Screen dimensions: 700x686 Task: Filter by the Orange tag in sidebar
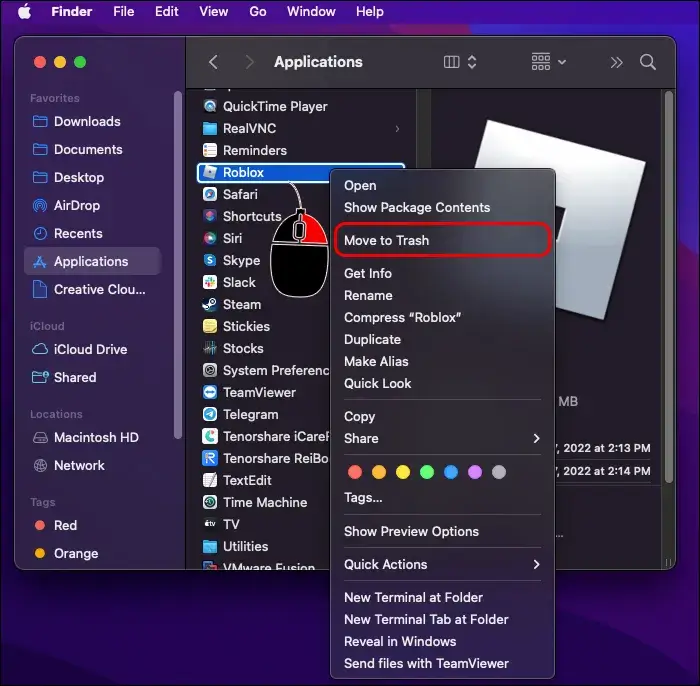click(x=92, y=553)
